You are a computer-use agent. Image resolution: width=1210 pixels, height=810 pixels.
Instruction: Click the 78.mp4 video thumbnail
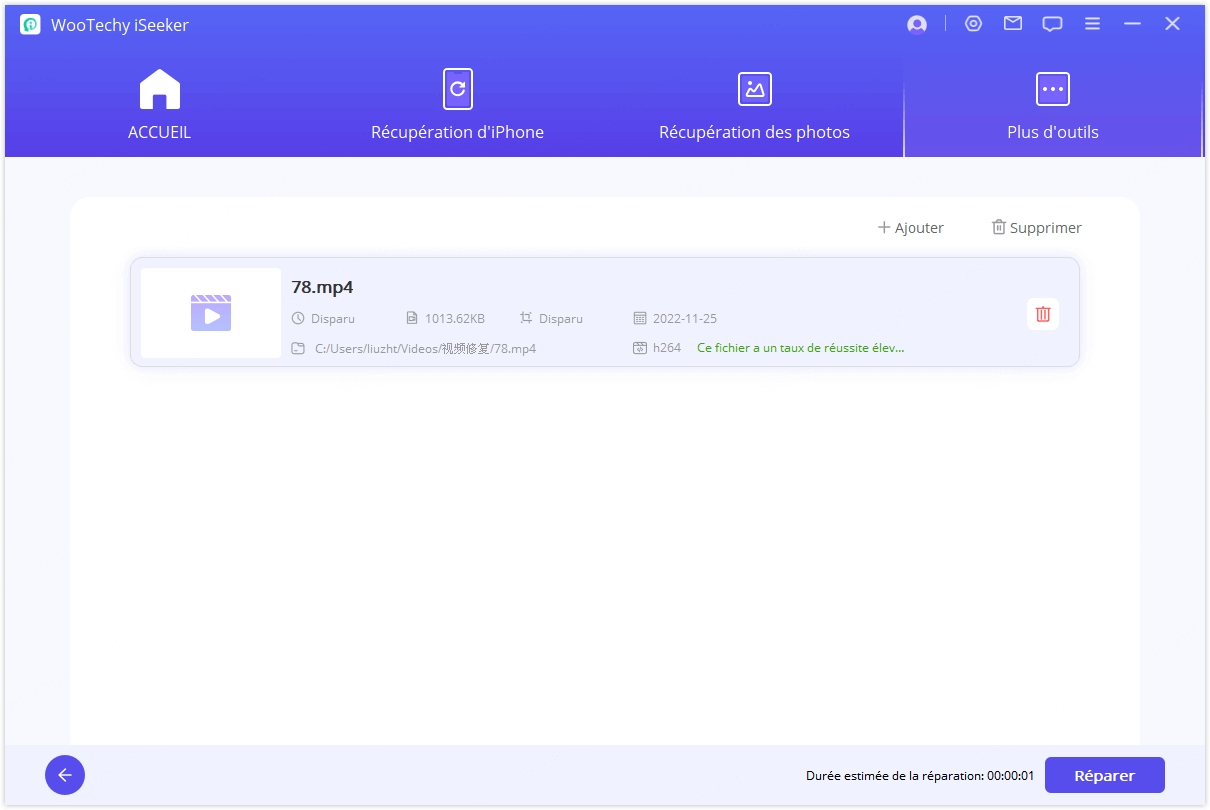click(x=211, y=313)
